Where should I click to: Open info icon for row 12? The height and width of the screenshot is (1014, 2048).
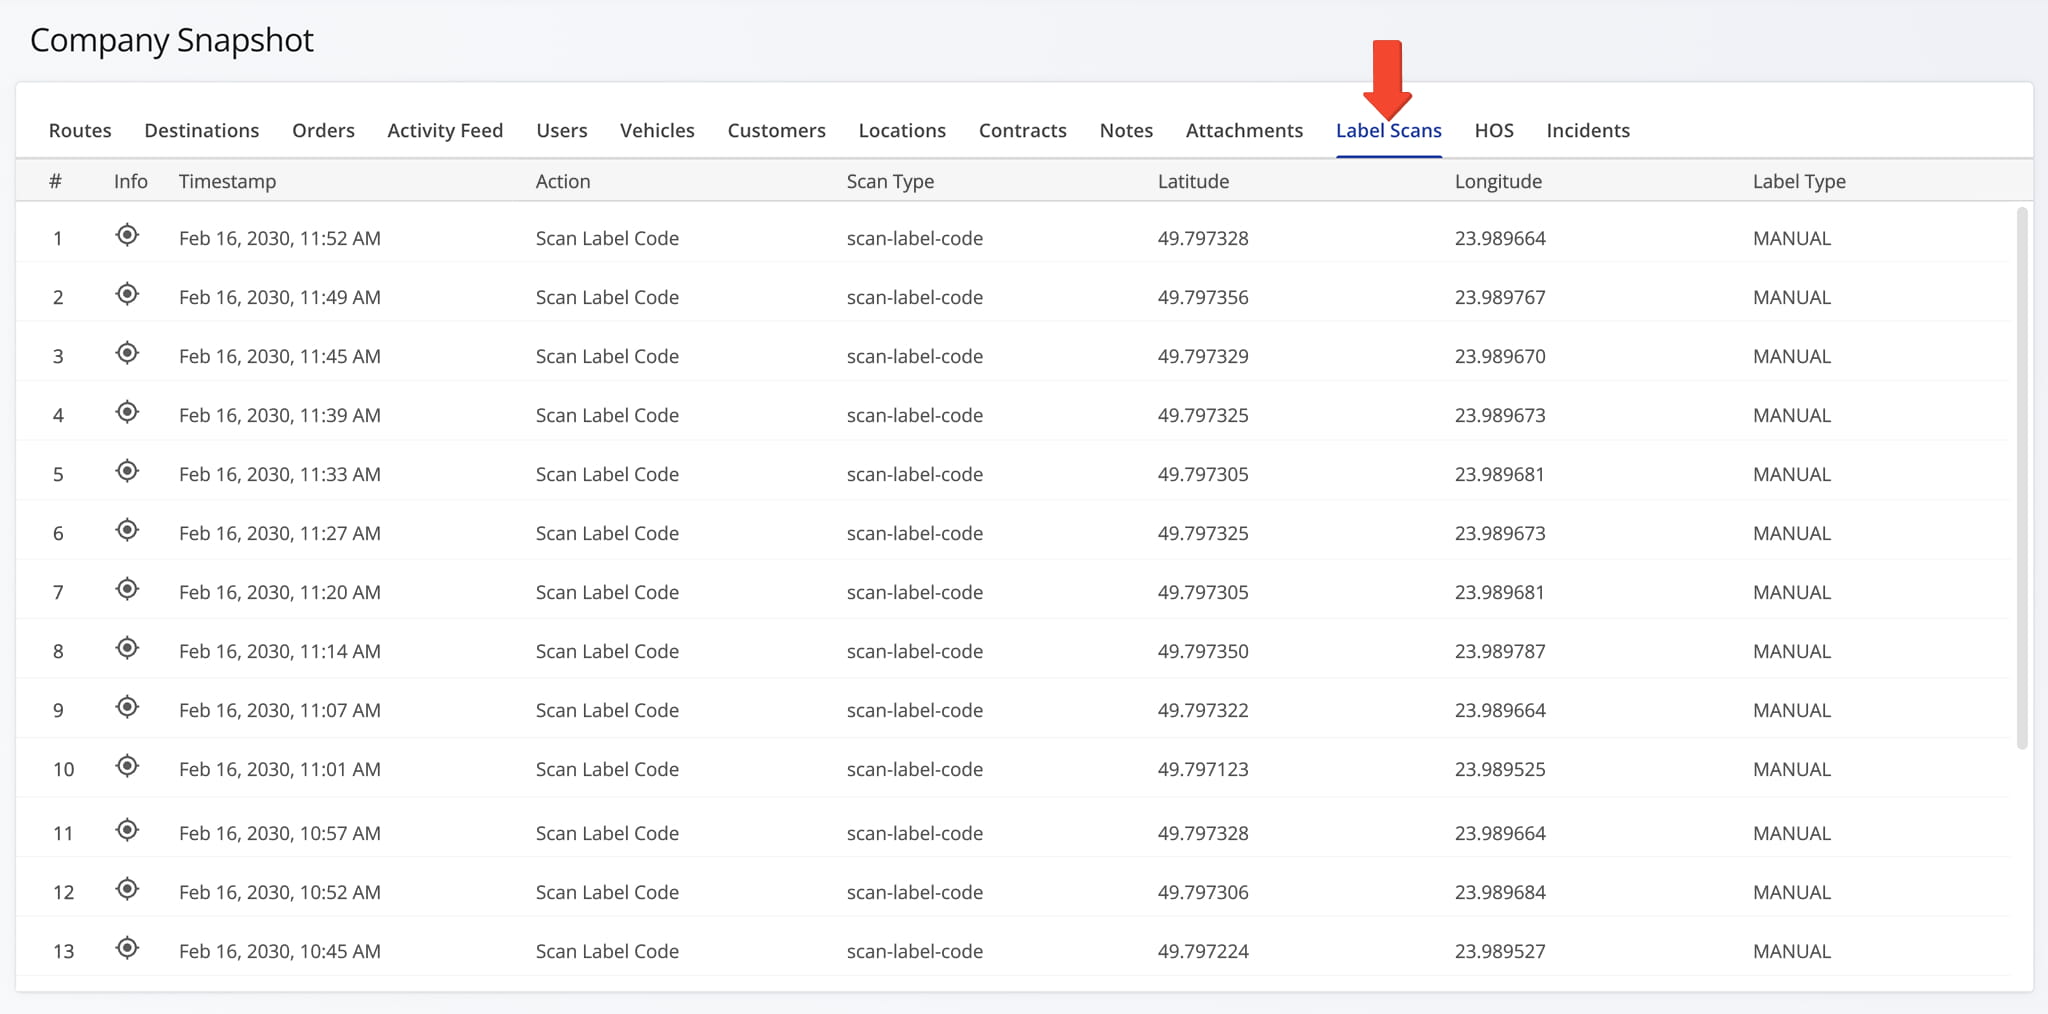(x=127, y=889)
